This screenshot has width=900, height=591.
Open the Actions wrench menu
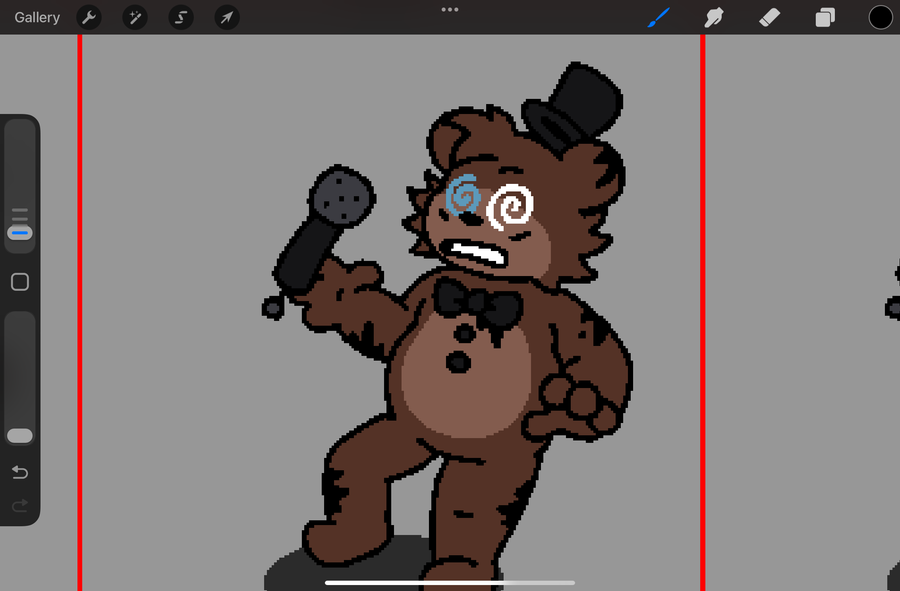click(x=89, y=17)
